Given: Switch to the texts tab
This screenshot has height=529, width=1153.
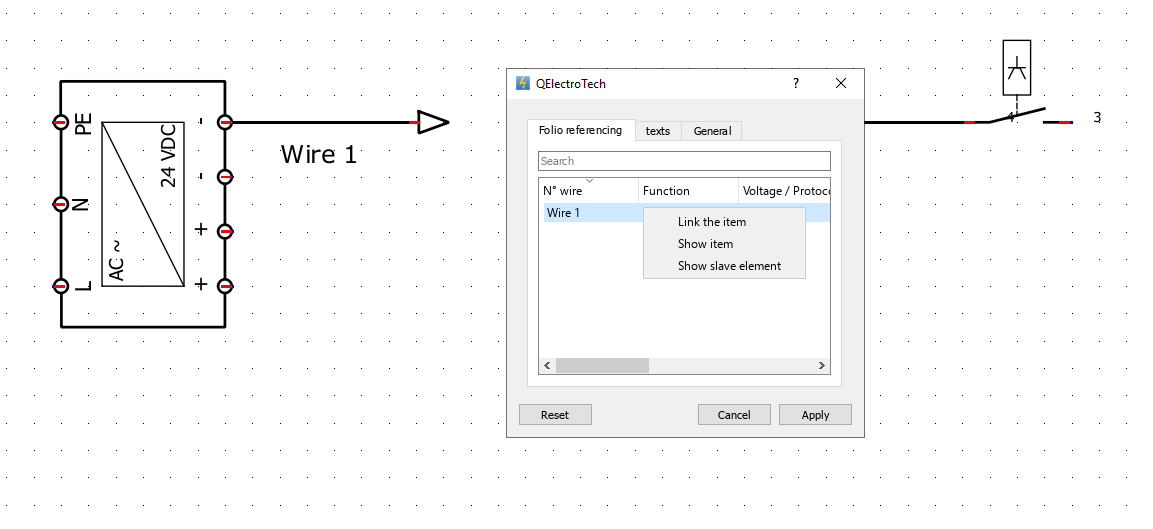Looking at the screenshot, I should (658, 131).
